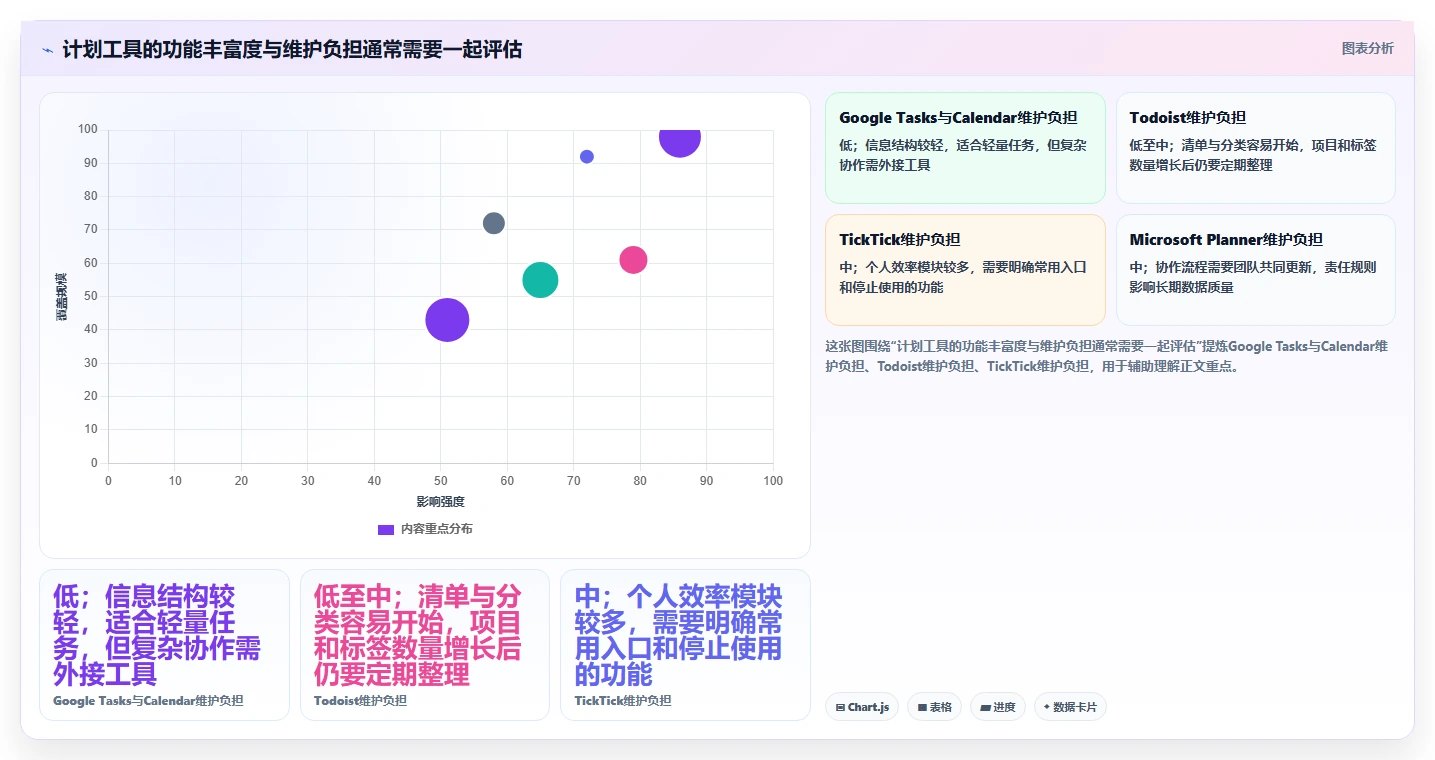This screenshot has width=1435, height=760.
Task: Click the lightning icon beside the title
Action: coord(47,50)
